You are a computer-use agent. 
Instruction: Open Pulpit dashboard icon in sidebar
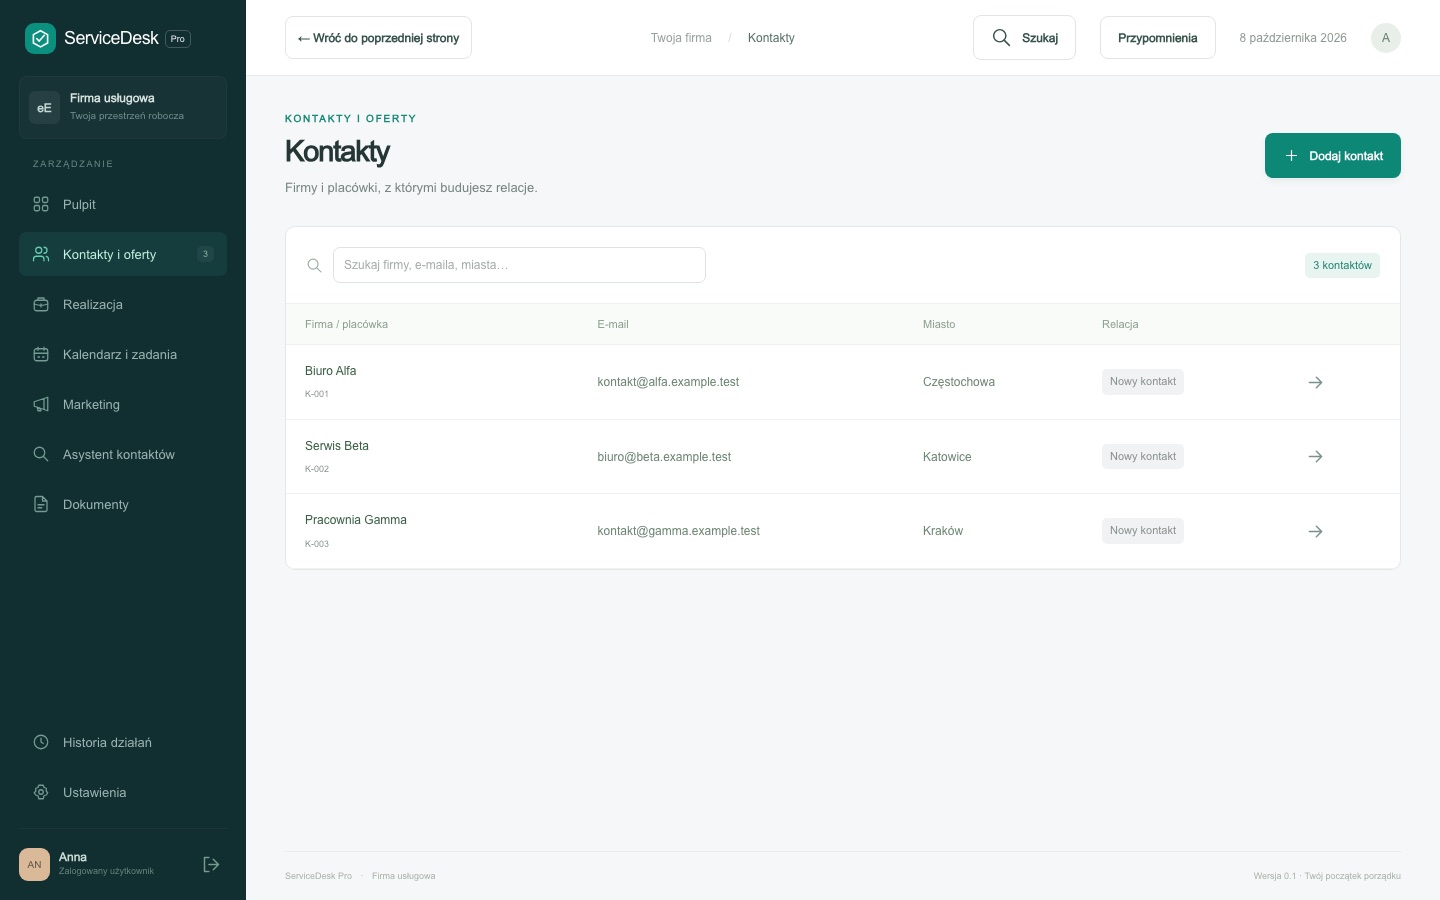[41, 204]
